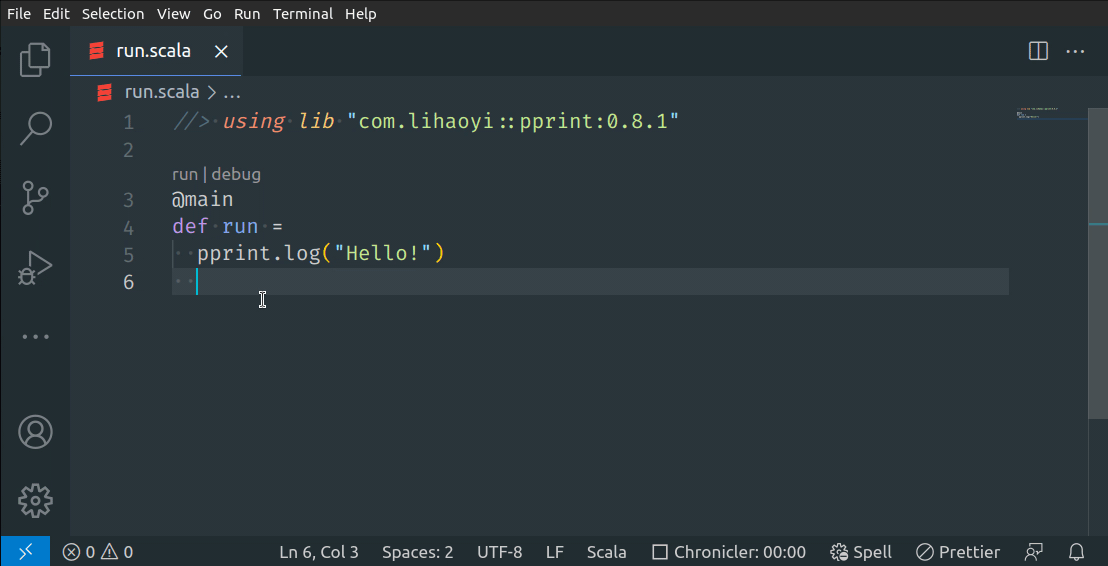Screen dimensions: 1108x566
Task: Click line number 2 in gutter
Action: coord(128,150)
